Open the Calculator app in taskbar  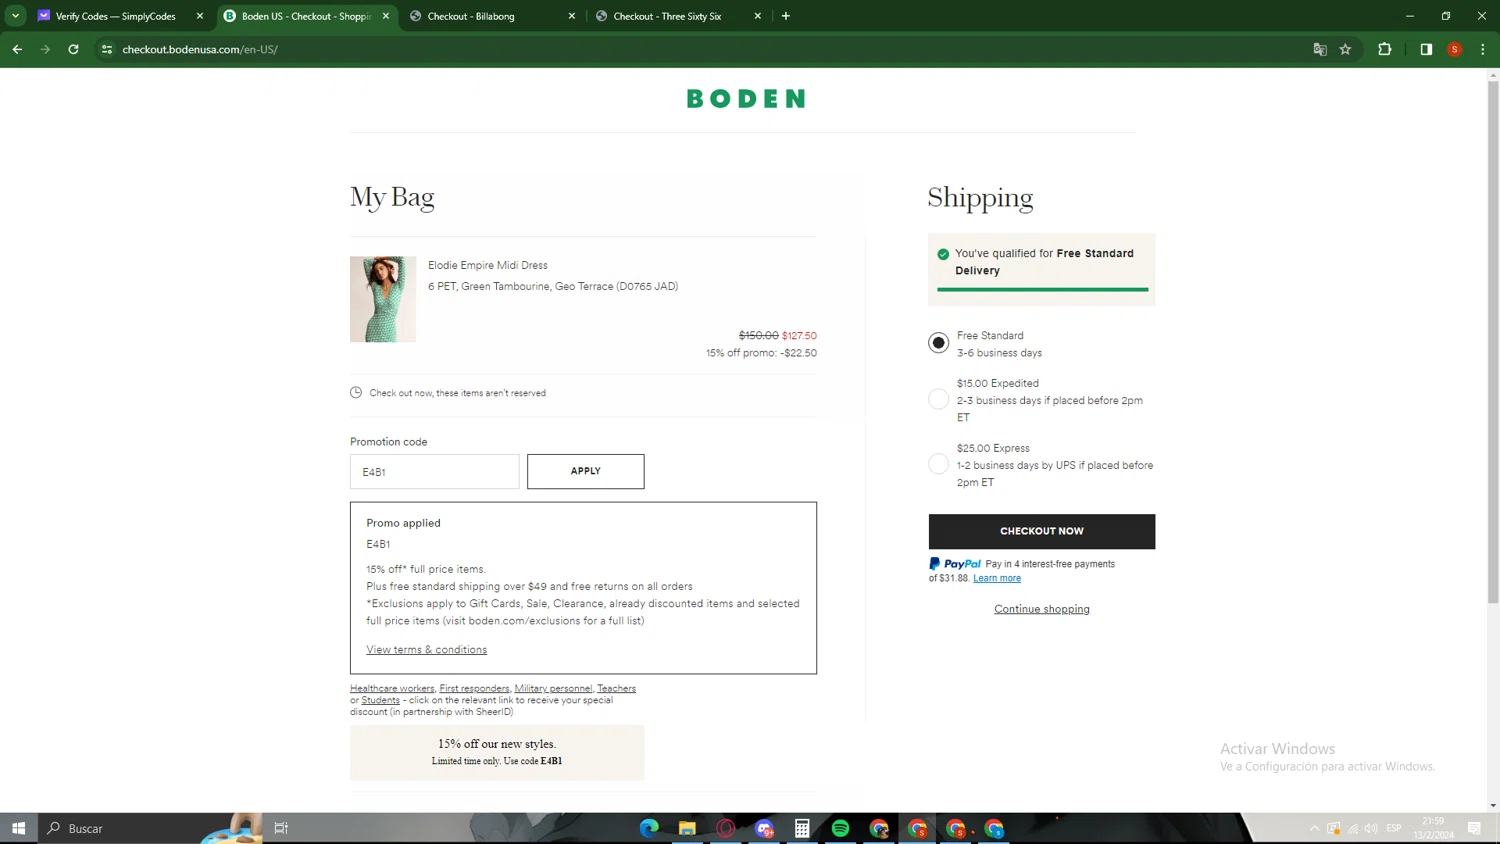[802, 828]
